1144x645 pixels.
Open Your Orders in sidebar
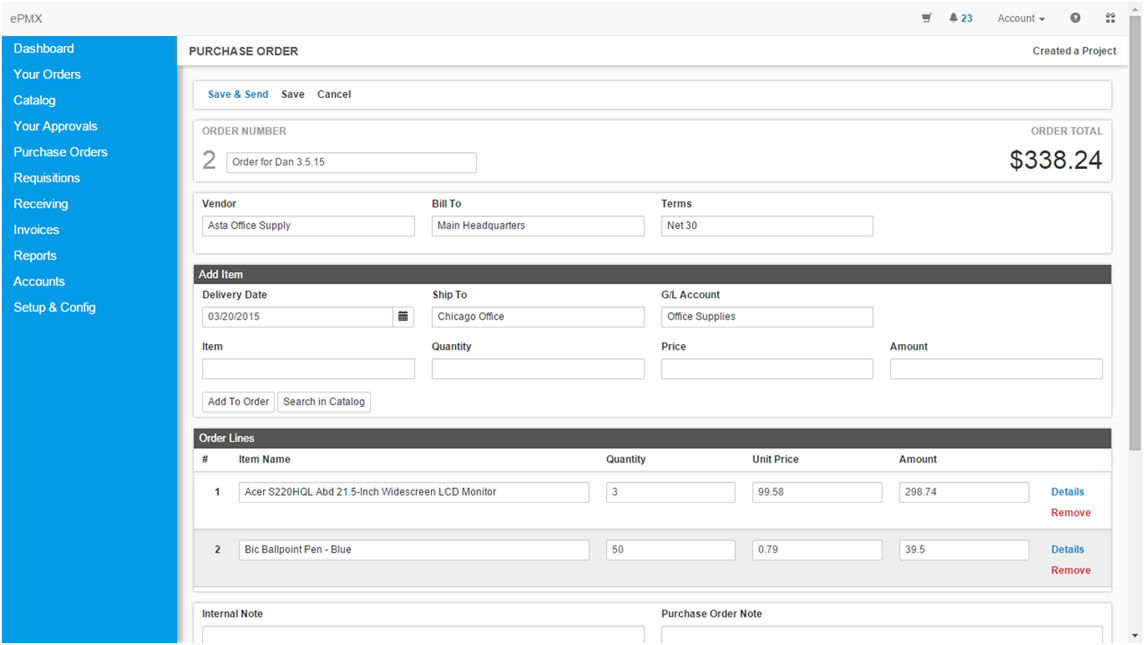point(47,74)
